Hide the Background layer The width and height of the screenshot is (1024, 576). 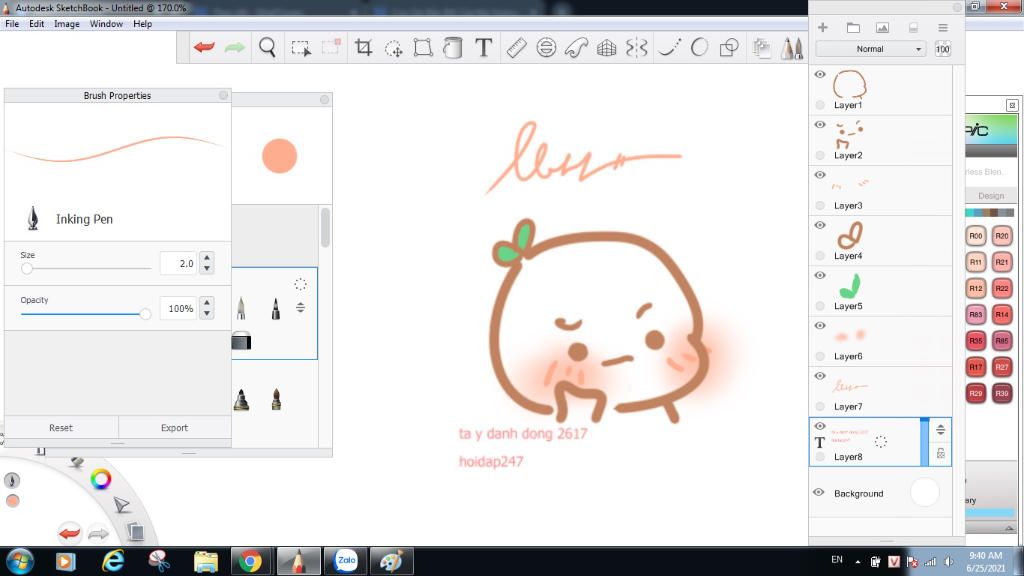(x=818, y=492)
